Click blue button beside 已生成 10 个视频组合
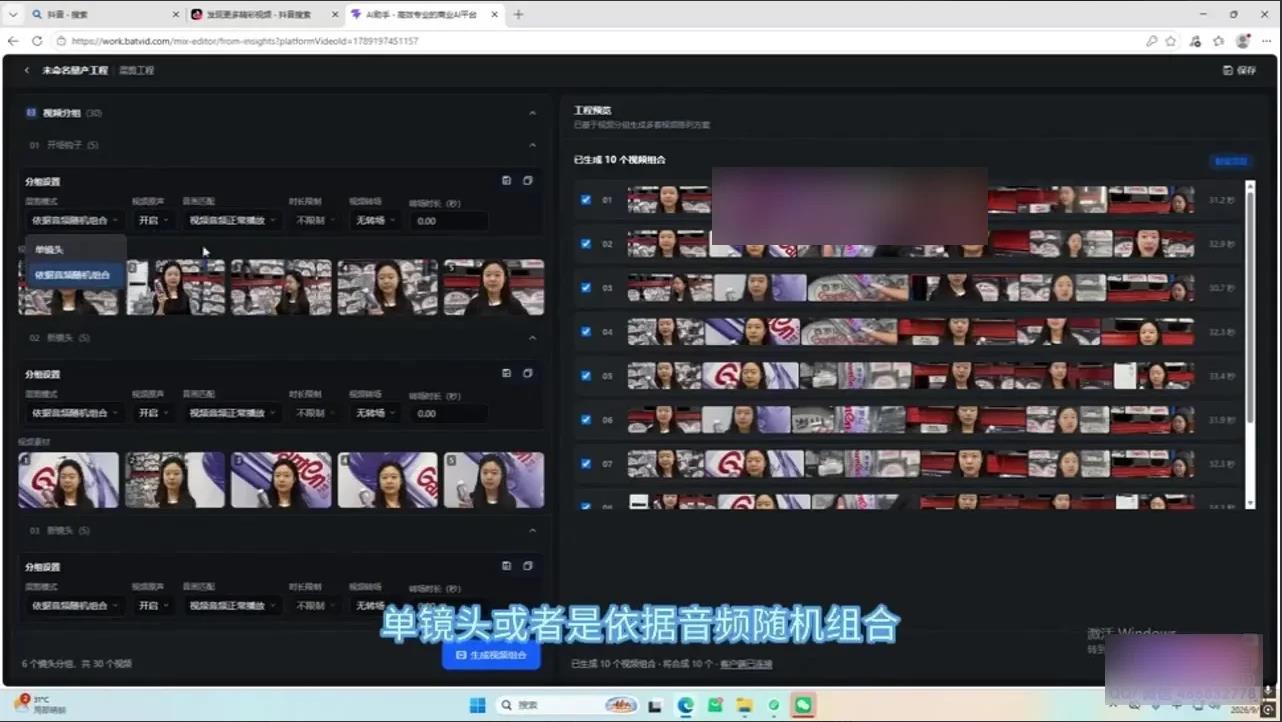This screenshot has width=1282, height=722. click(x=1230, y=161)
